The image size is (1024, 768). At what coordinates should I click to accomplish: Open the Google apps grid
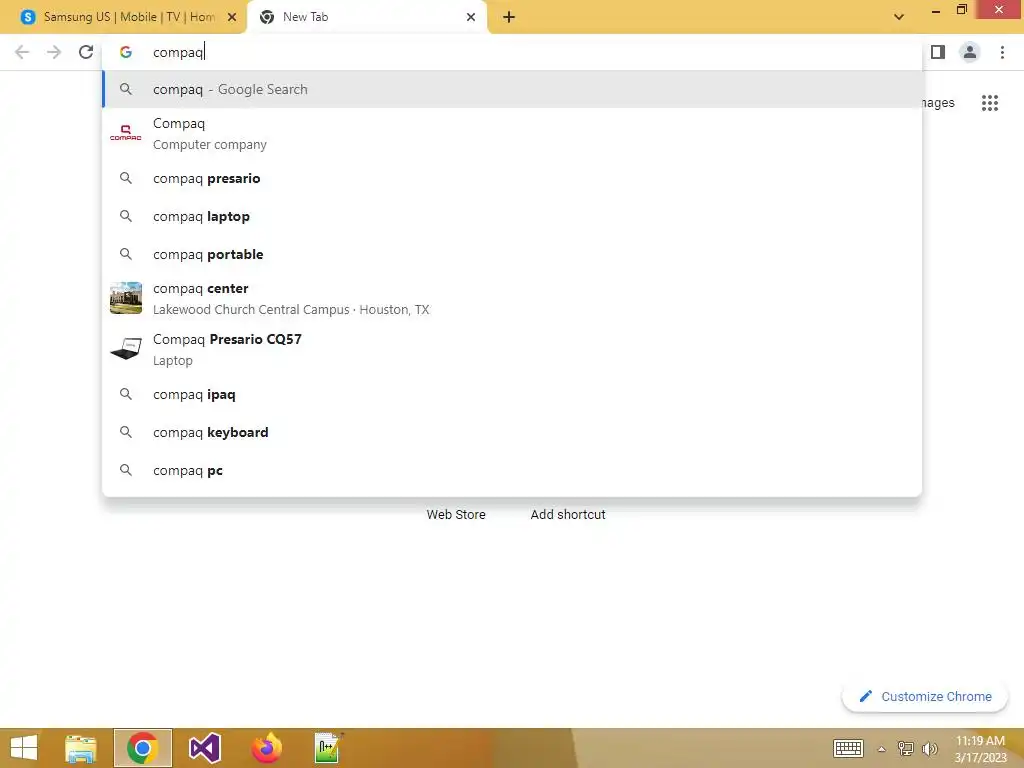[990, 103]
